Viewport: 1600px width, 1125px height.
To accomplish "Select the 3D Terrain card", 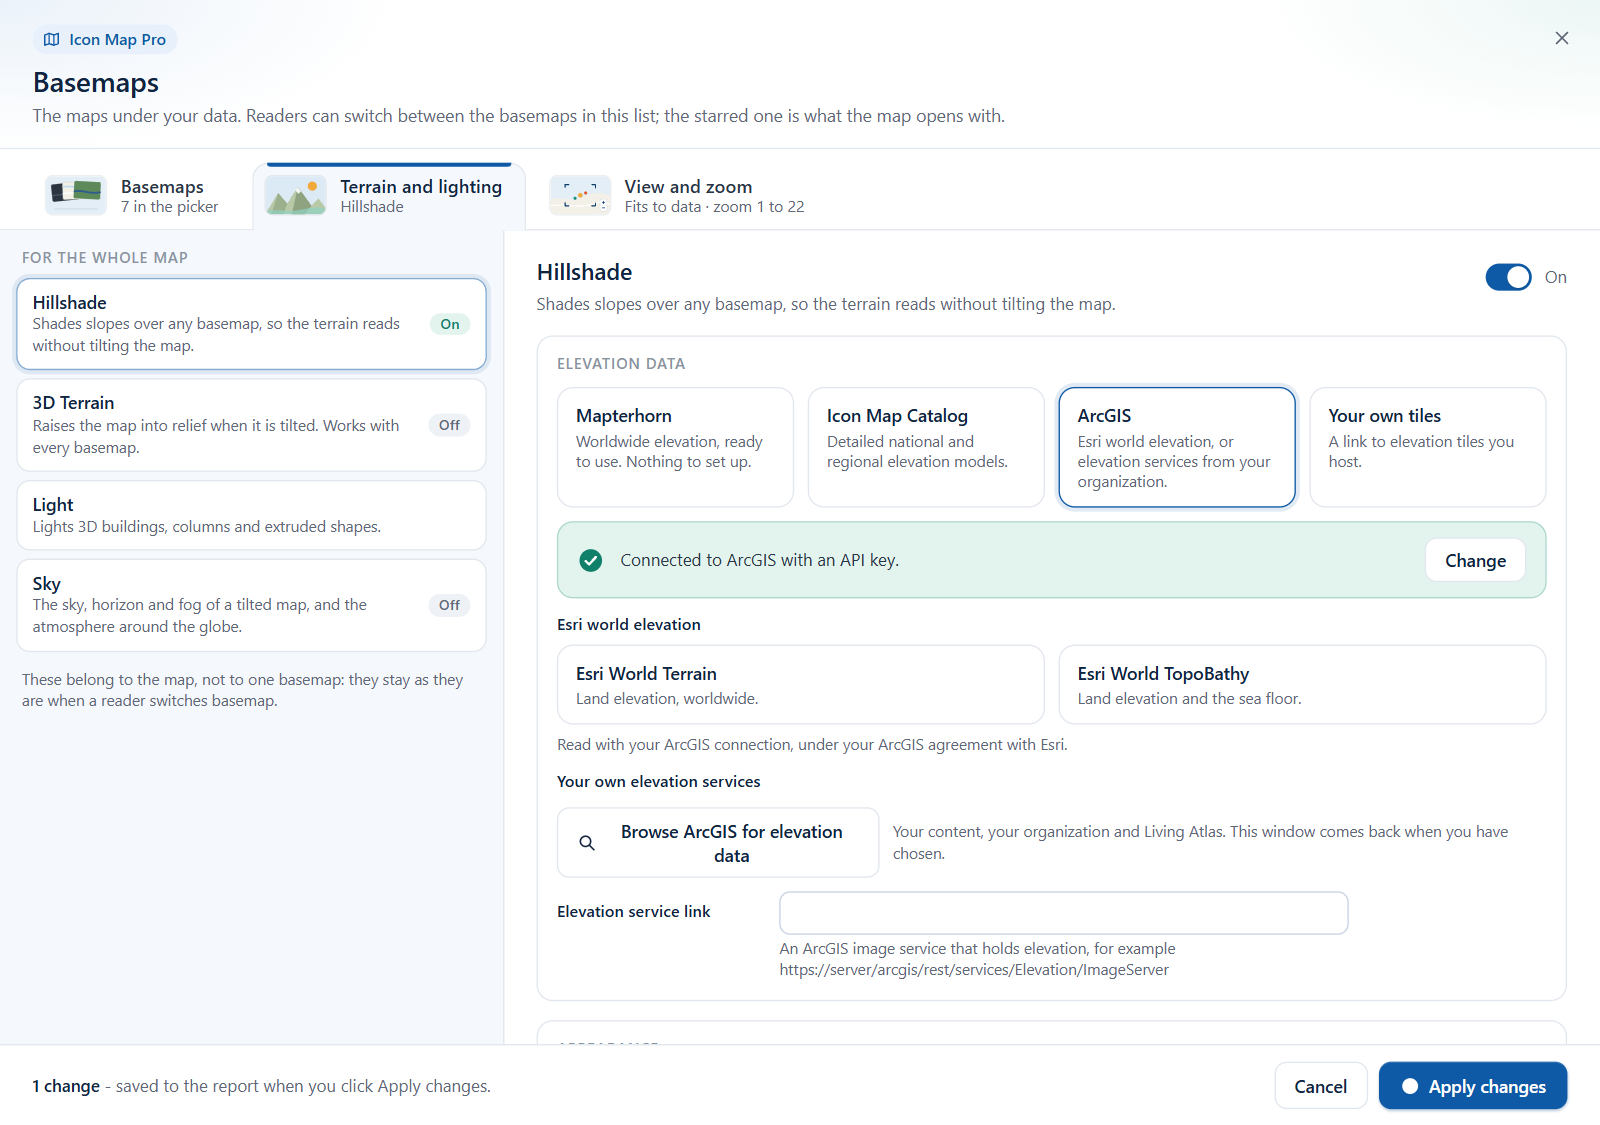I will 251,425.
